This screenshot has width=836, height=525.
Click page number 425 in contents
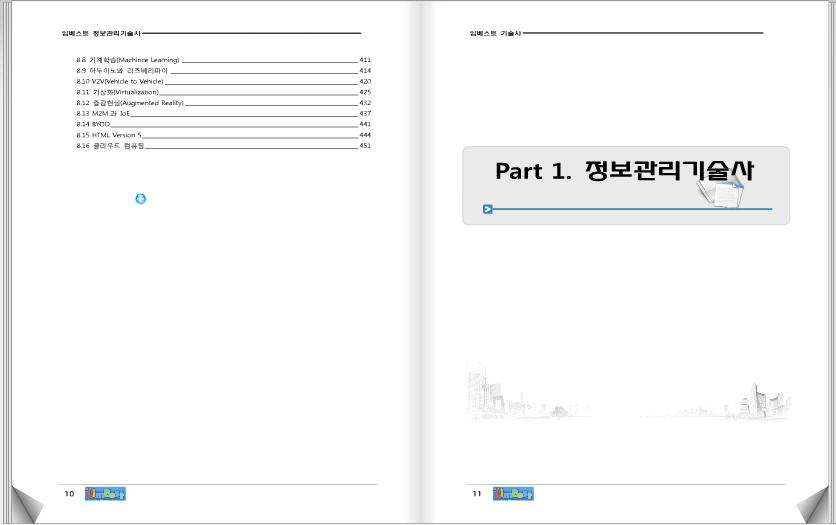[x=365, y=92]
